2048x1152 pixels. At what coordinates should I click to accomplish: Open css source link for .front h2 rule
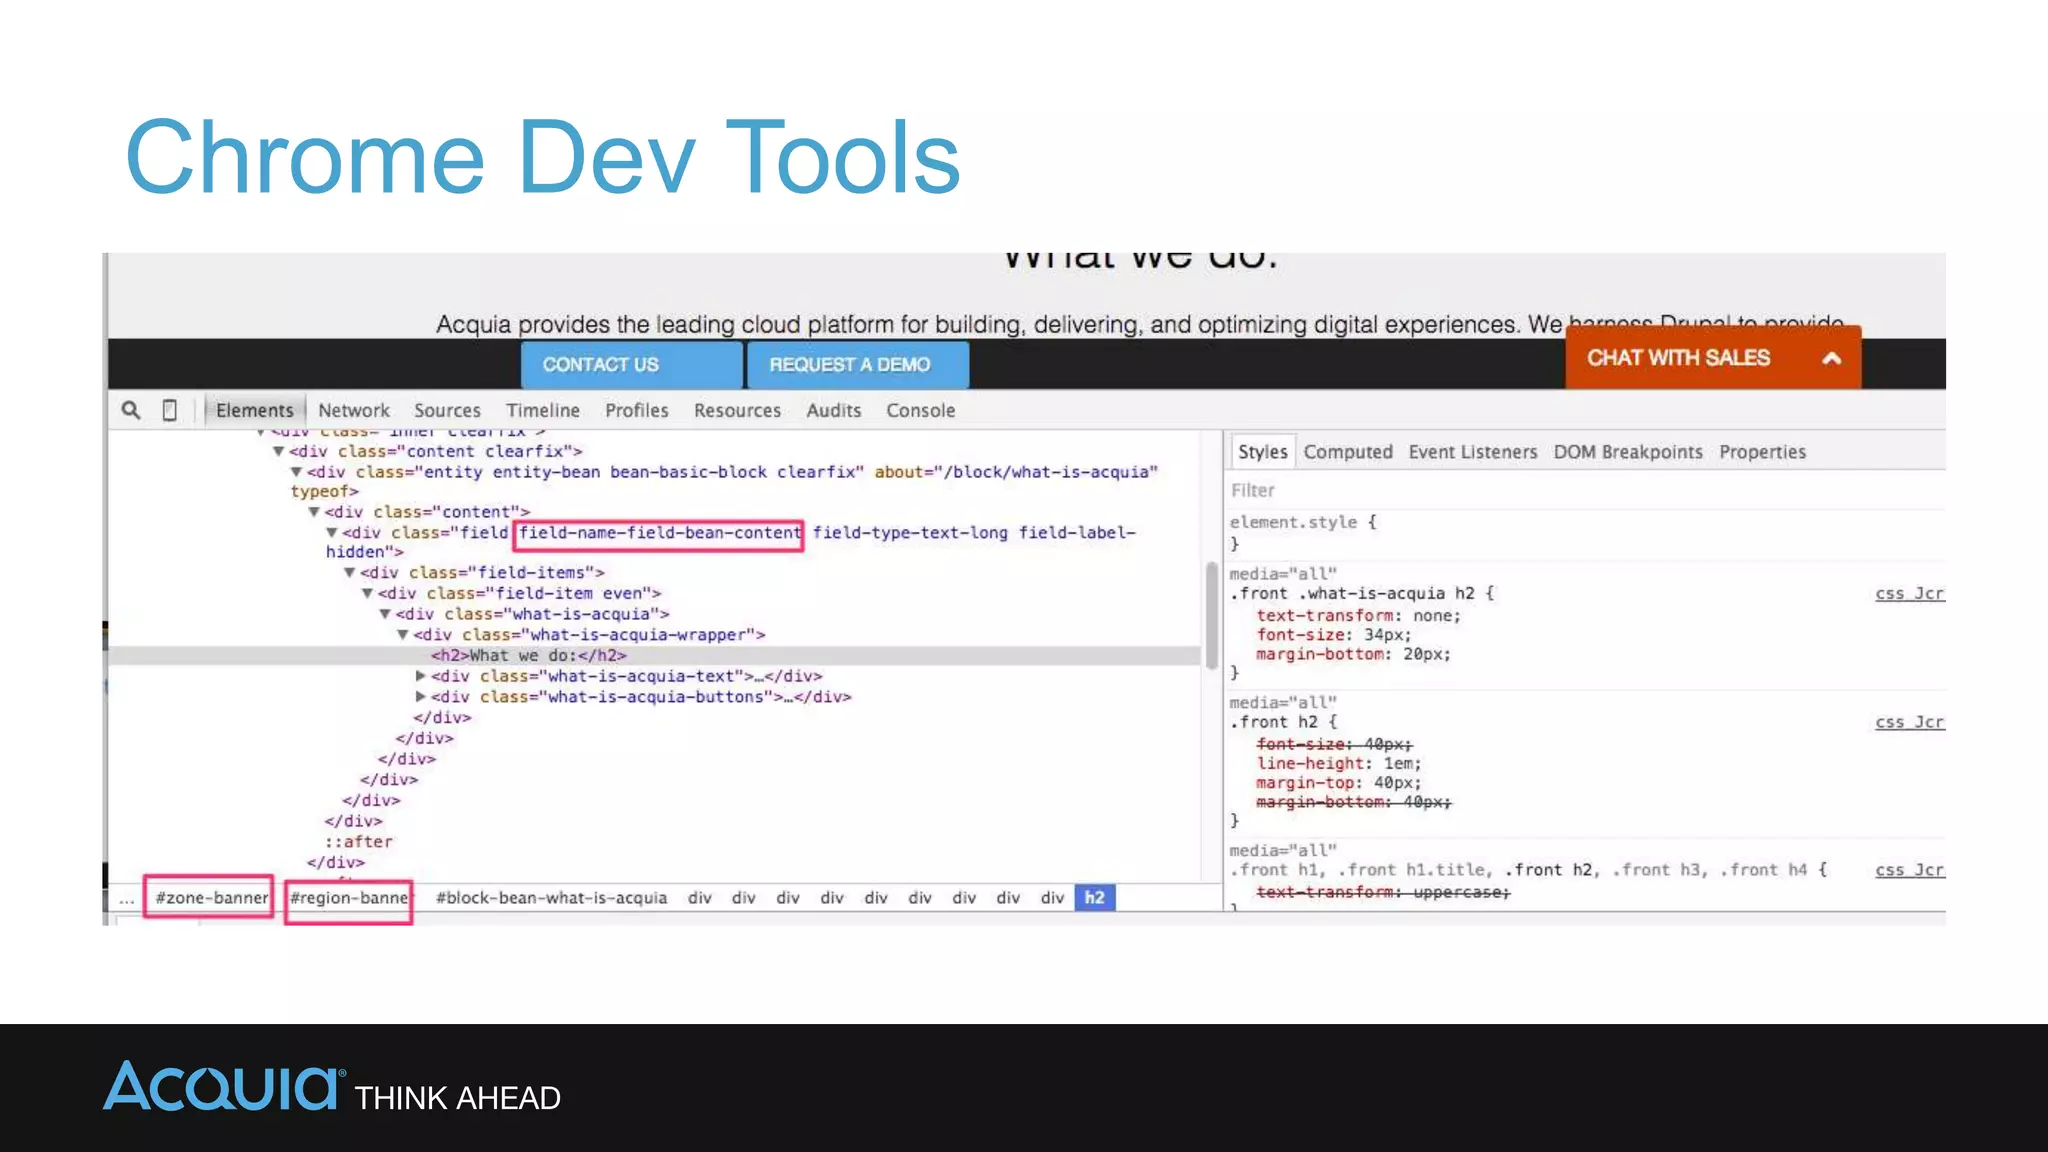point(1909,722)
